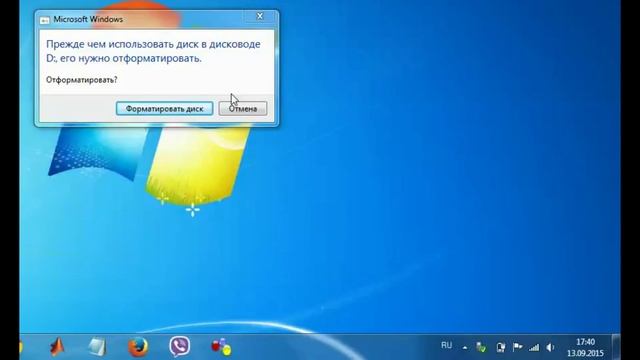
Task: Open Viber from the taskbar
Action: [180, 347]
